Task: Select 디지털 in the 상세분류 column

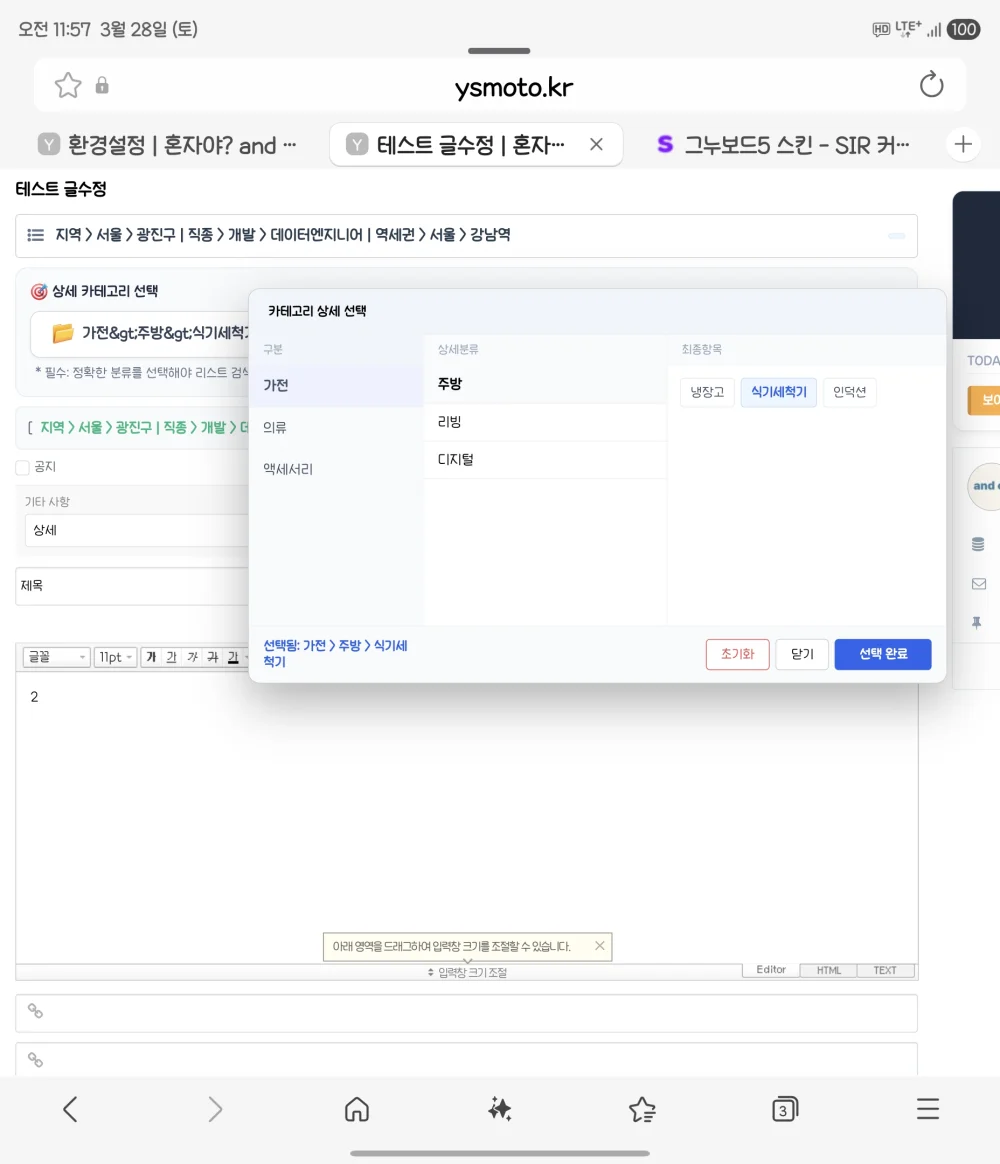Action: [x=546, y=460]
